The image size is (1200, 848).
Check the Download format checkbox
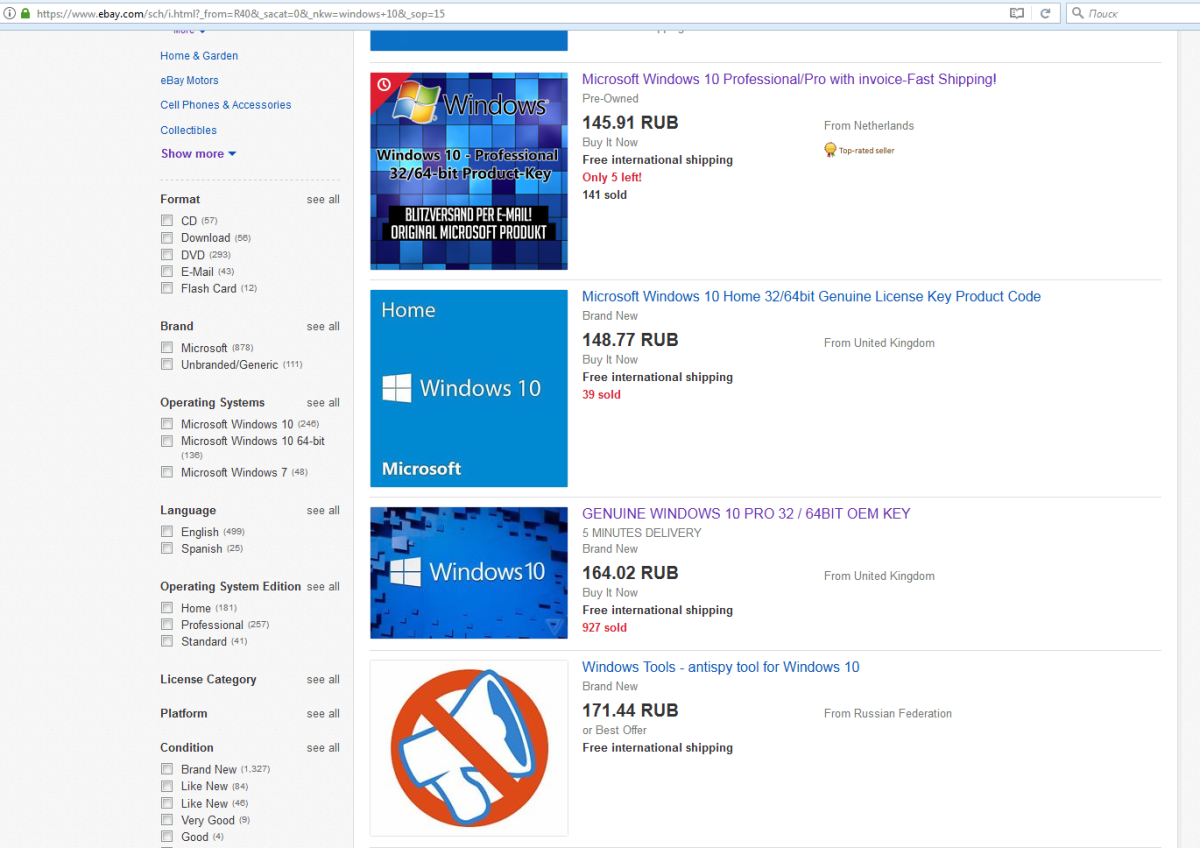(167, 237)
